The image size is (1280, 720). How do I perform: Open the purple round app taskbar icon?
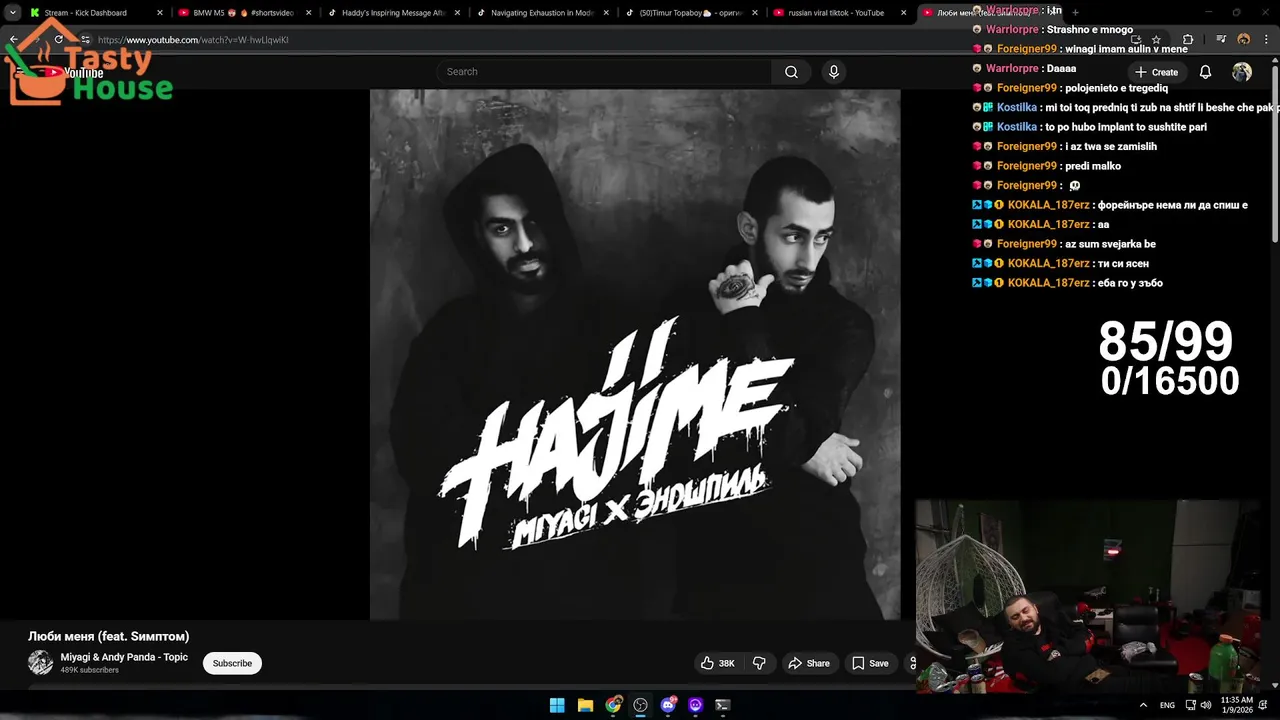(695, 705)
